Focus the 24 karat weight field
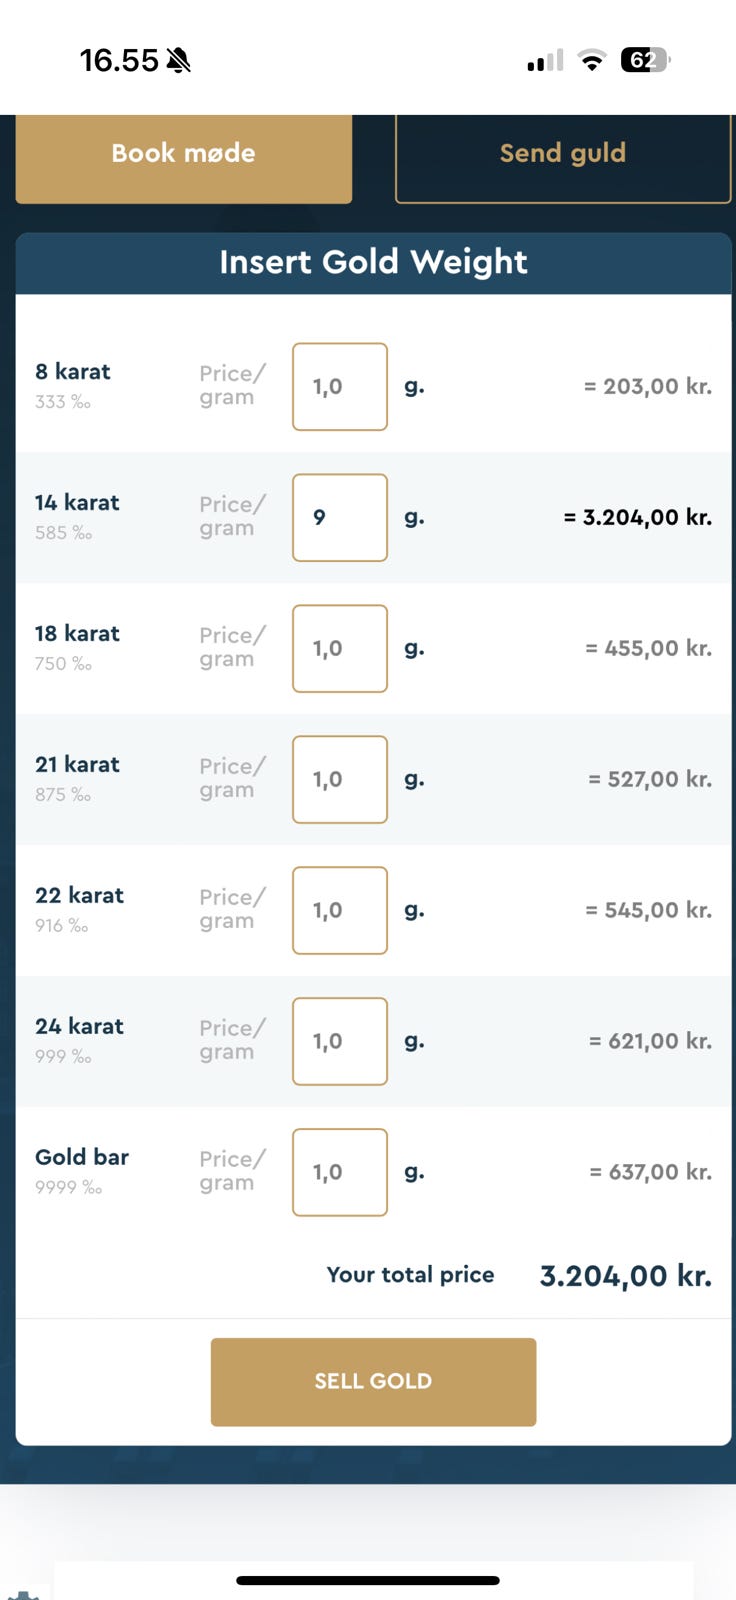Viewport: 736px width, 1600px height. coord(340,1042)
